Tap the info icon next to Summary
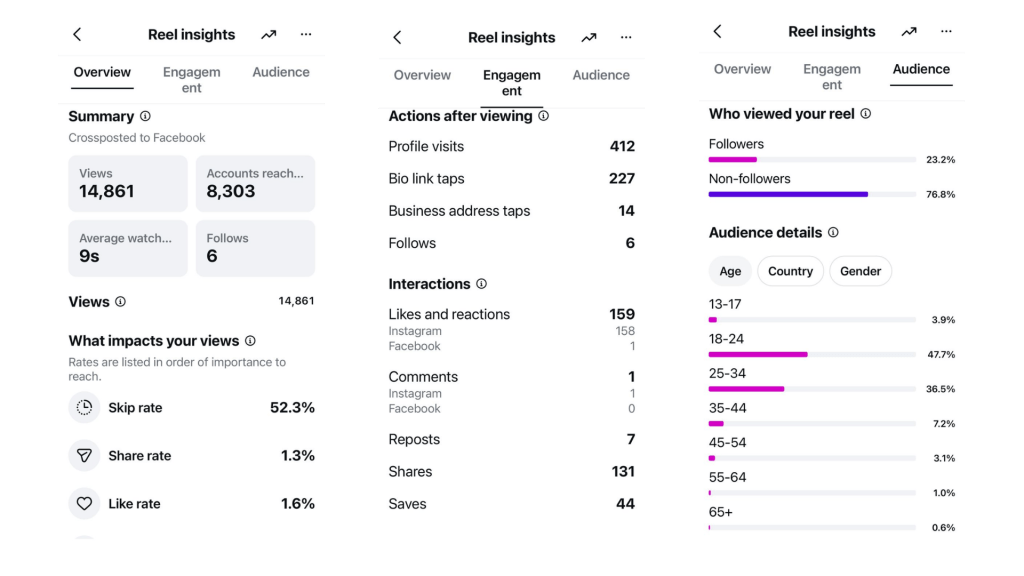This screenshot has width=1024, height=576. [x=145, y=116]
